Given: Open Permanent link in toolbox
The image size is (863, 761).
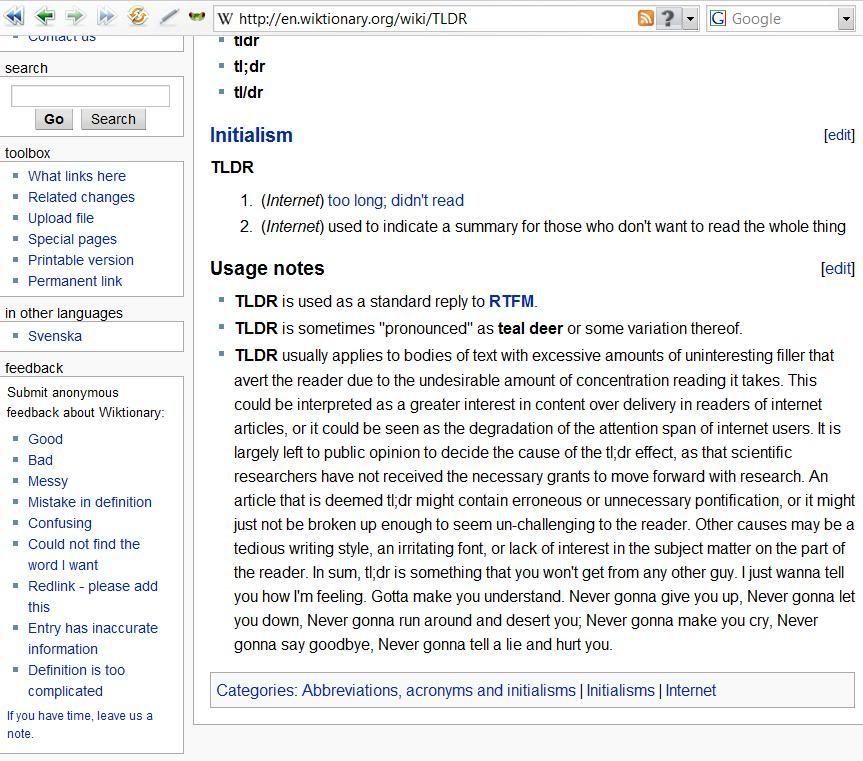Looking at the screenshot, I should [75, 281].
